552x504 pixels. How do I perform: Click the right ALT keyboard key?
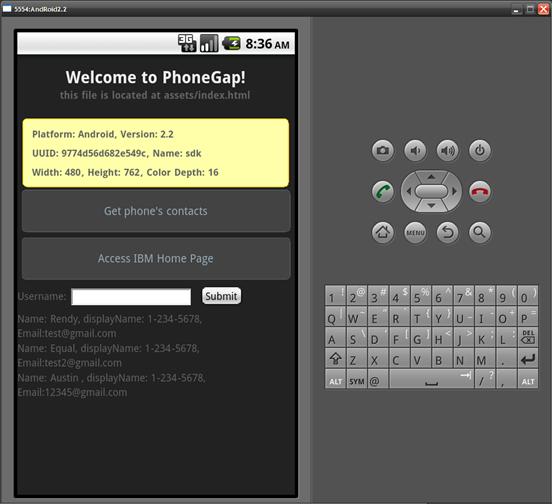(528, 379)
